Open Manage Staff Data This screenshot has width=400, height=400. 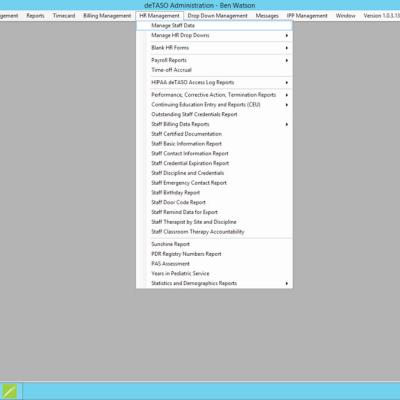(x=214, y=25)
